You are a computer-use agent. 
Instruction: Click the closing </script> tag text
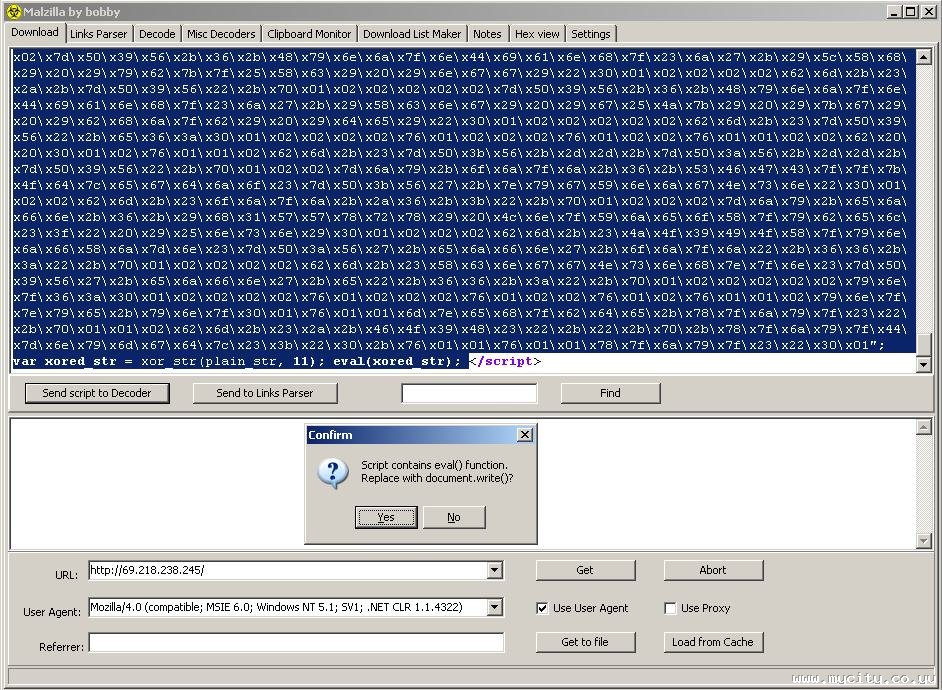point(506,362)
